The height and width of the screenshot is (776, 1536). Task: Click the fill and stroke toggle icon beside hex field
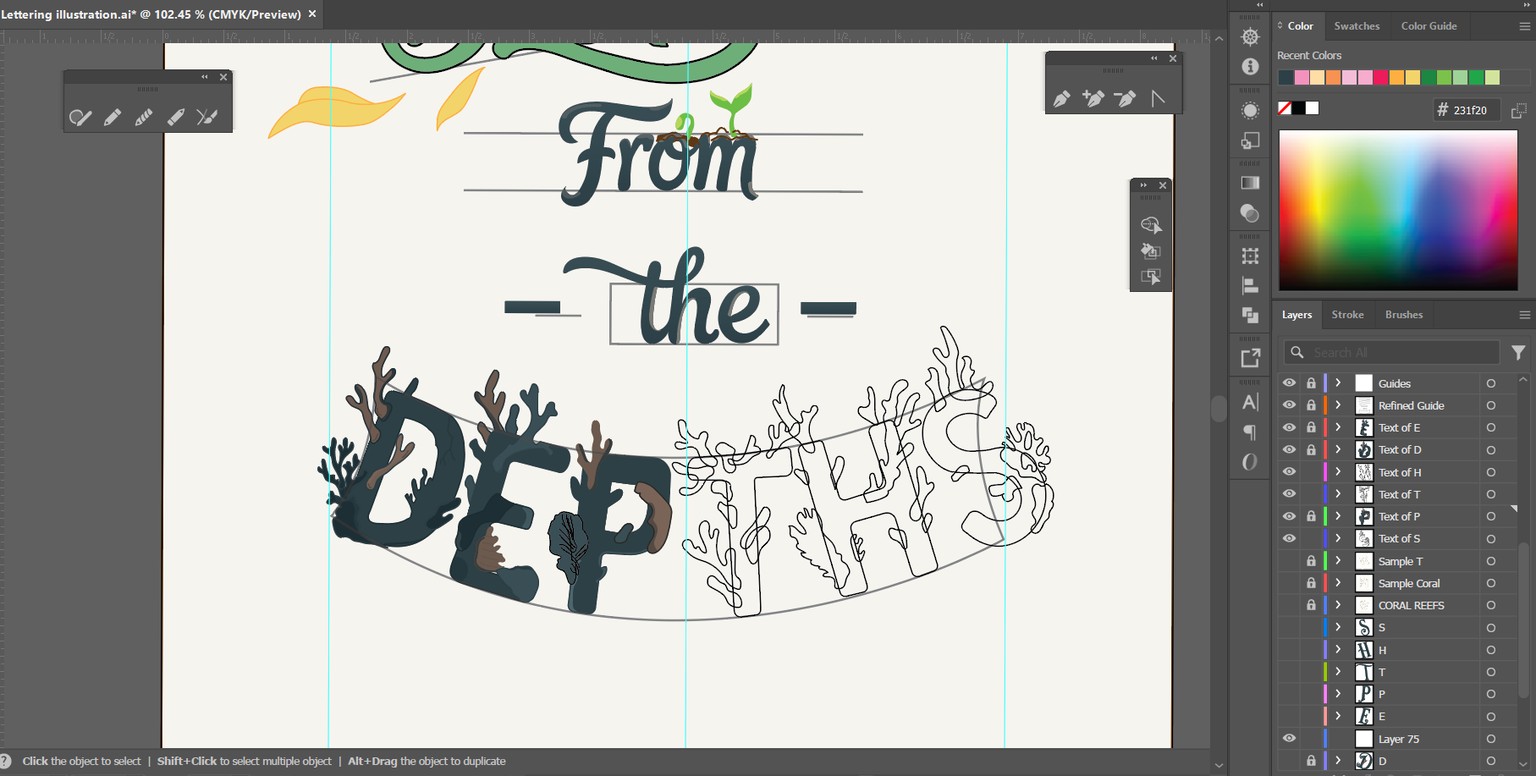tap(1518, 110)
